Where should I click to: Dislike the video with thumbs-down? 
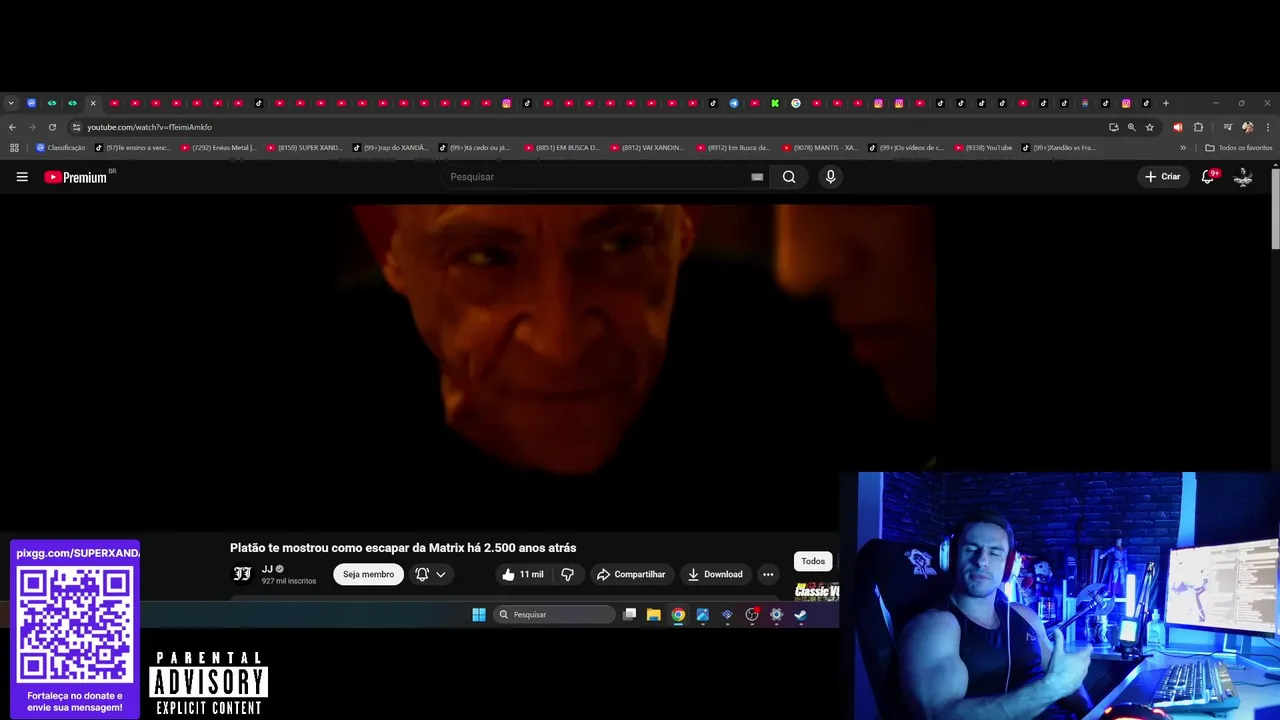[567, 574]
